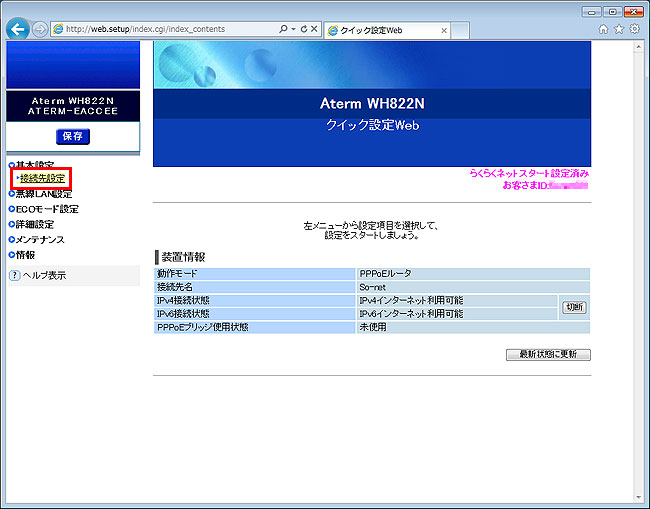The height and width of the screenshot is (509, 650).
Task: Select the 接続先設定 link
Action: 42,179
